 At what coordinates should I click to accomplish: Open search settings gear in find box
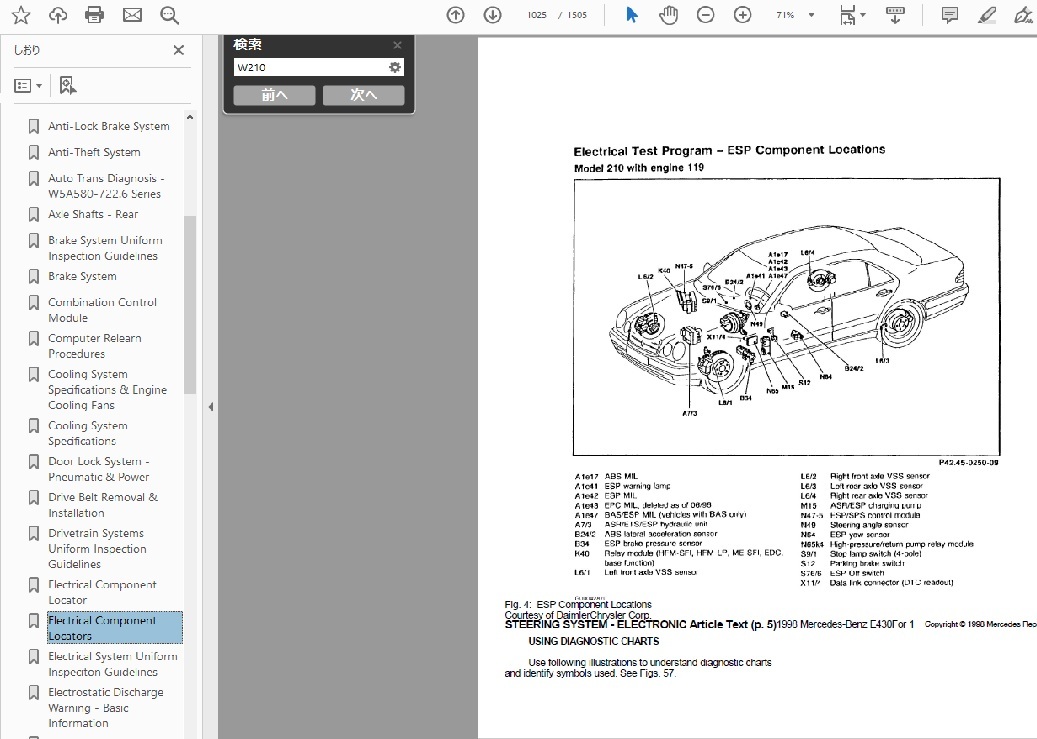[x=395, y=67]
